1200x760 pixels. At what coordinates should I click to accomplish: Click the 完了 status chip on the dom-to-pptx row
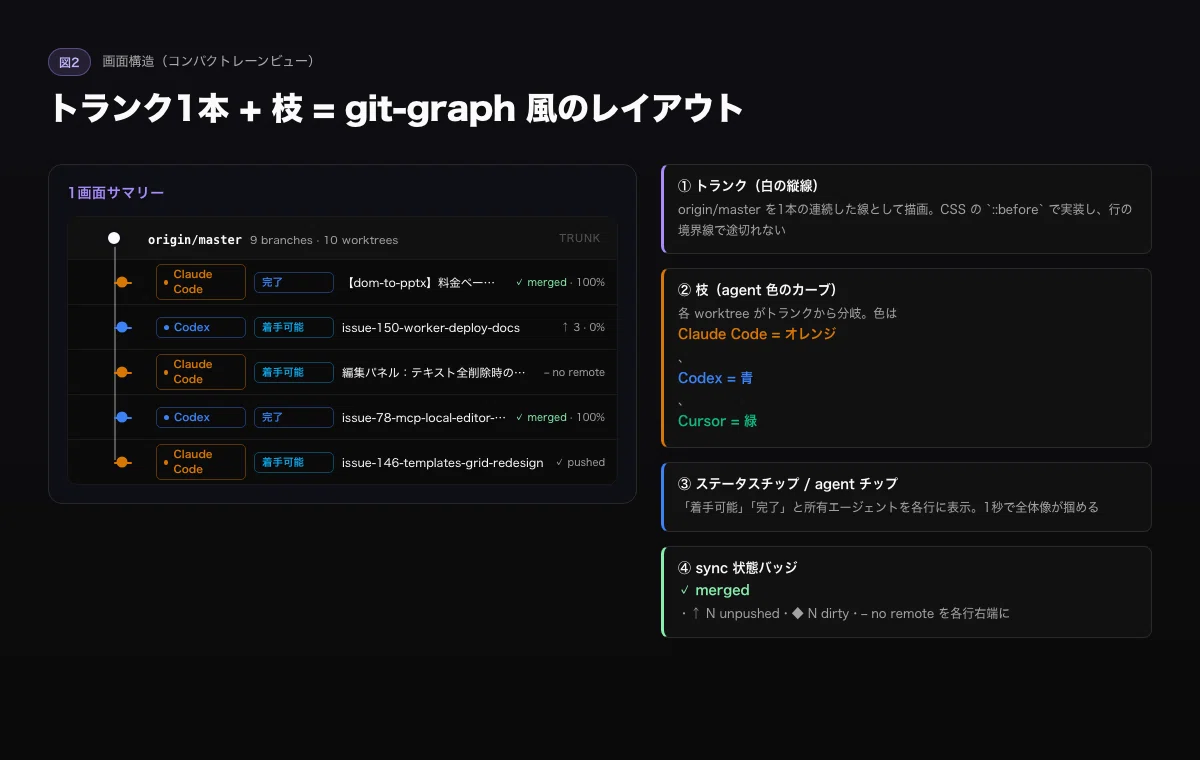point(294,282)
